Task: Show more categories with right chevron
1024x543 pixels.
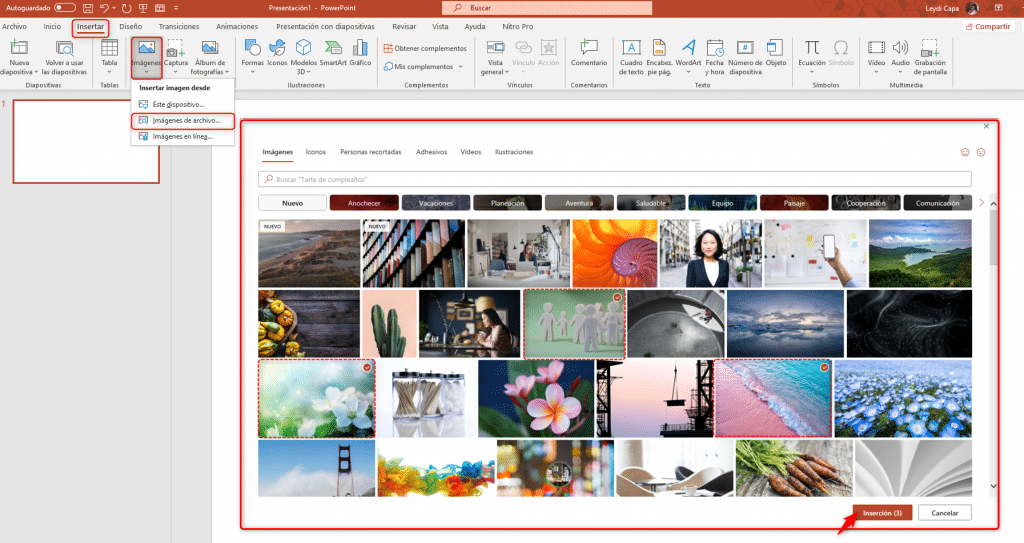Action: tap(981, 203)
